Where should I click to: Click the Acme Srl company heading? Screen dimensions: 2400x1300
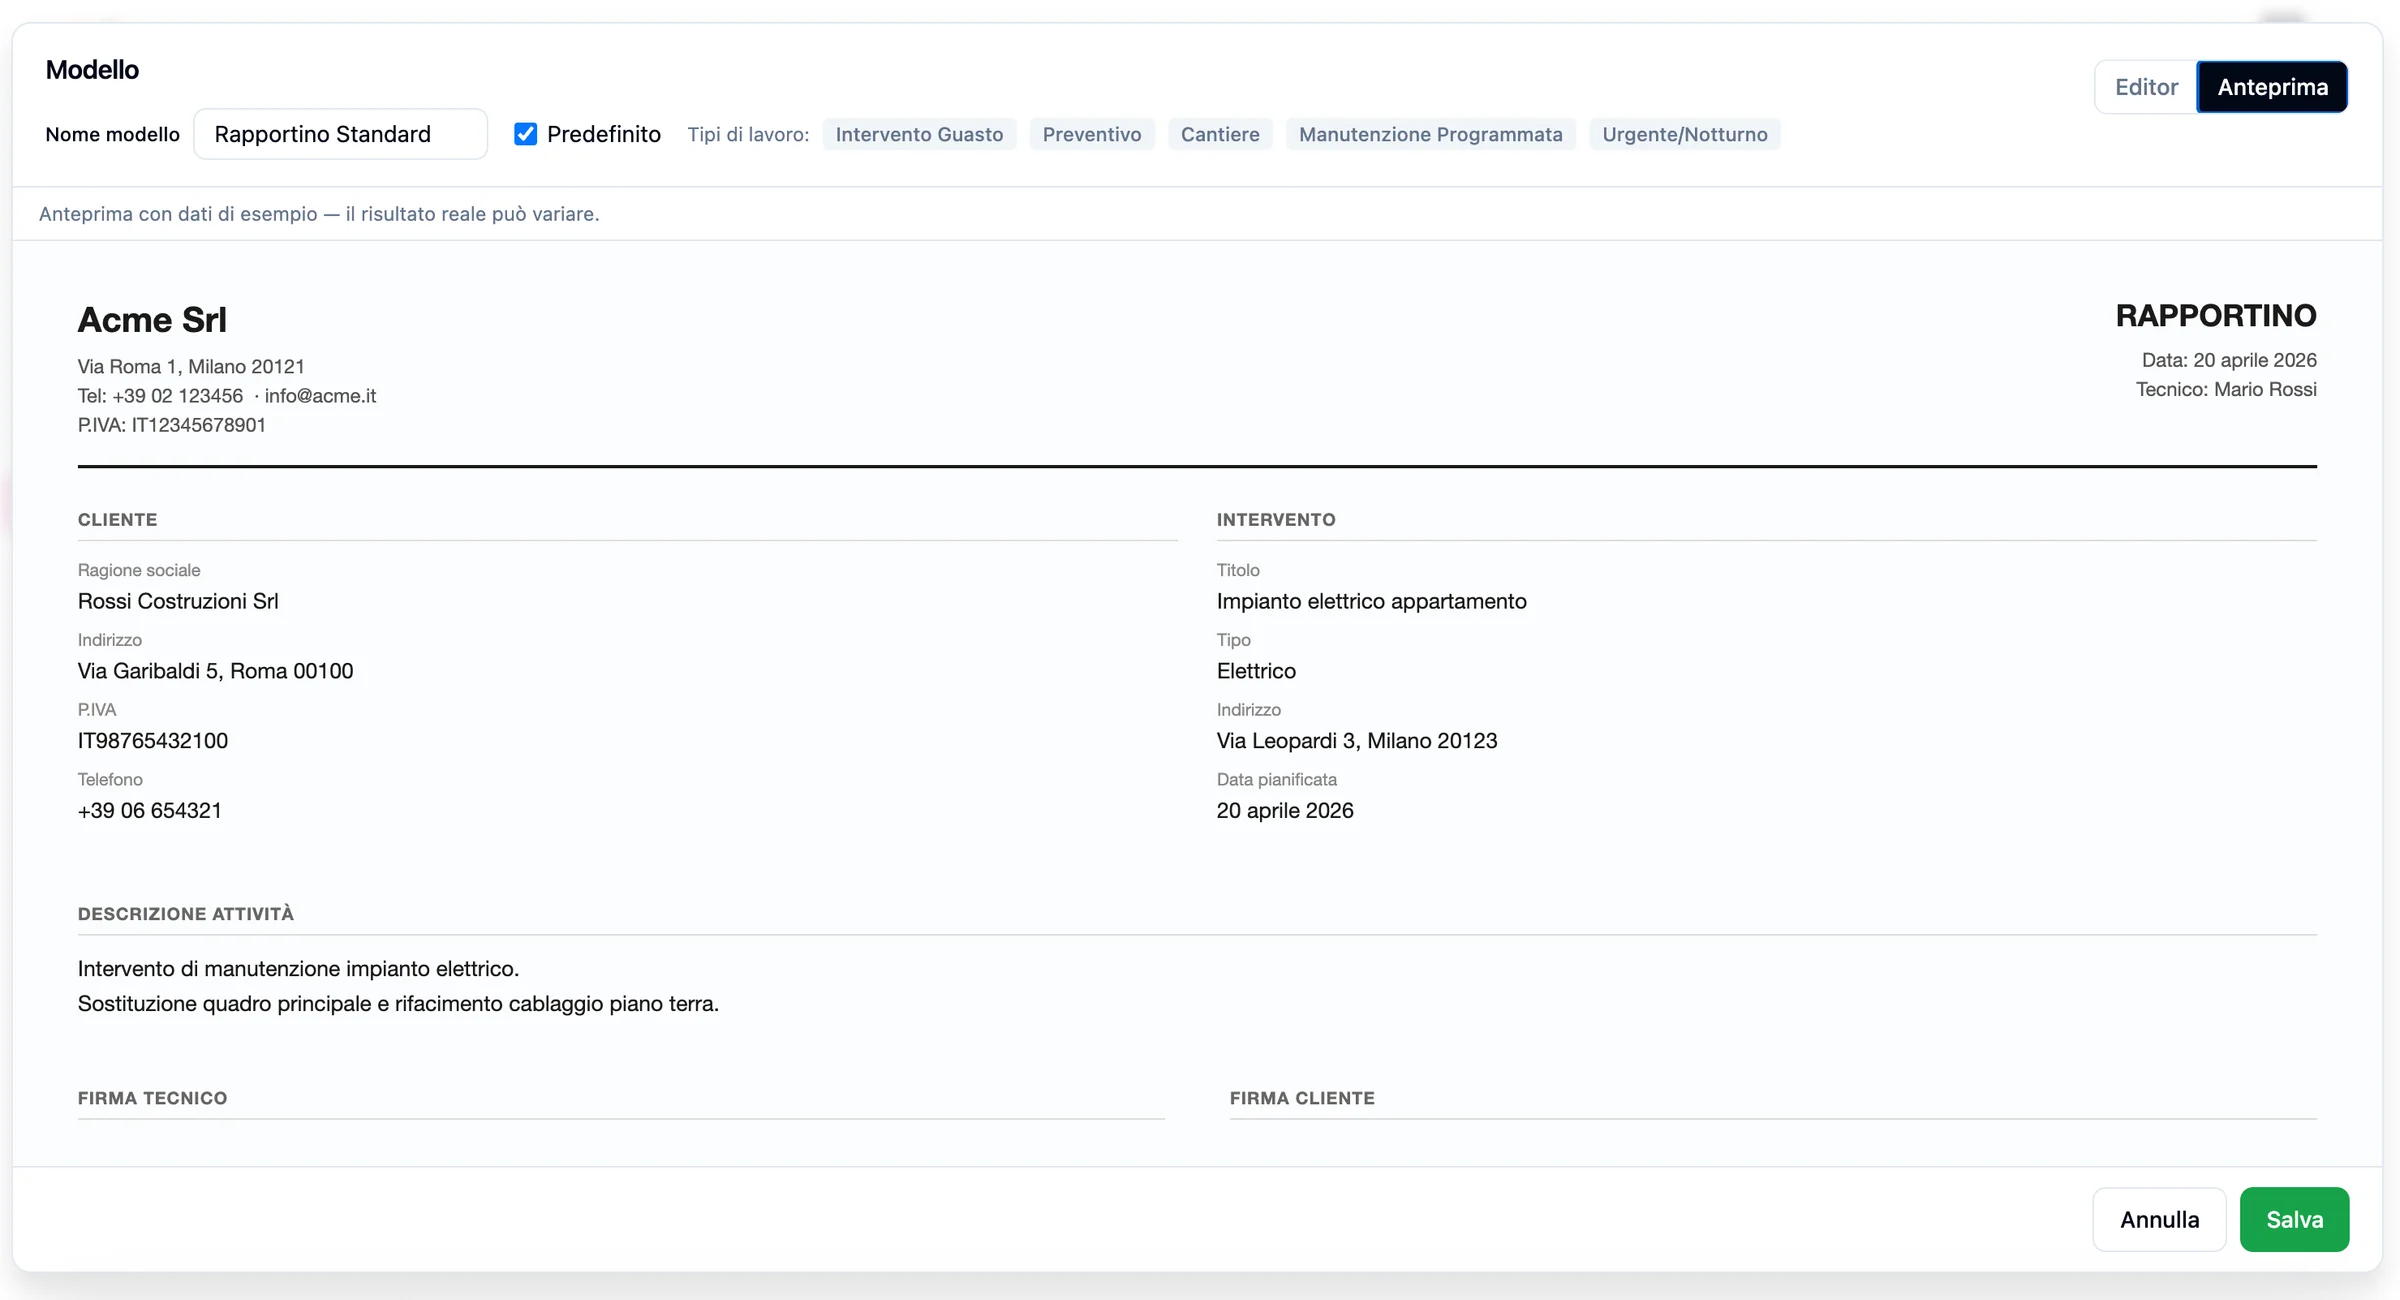(152, 320)
